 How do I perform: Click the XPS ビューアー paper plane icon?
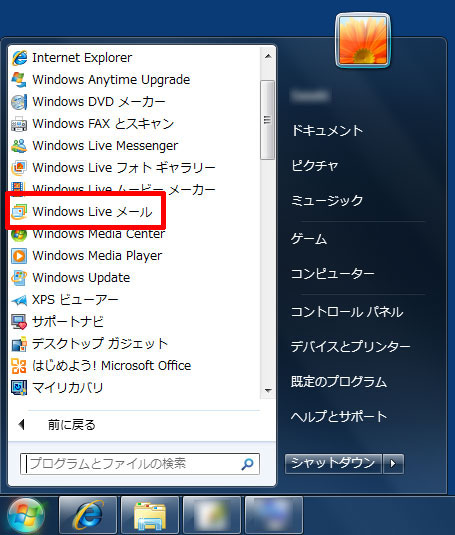tap(19, 300)
